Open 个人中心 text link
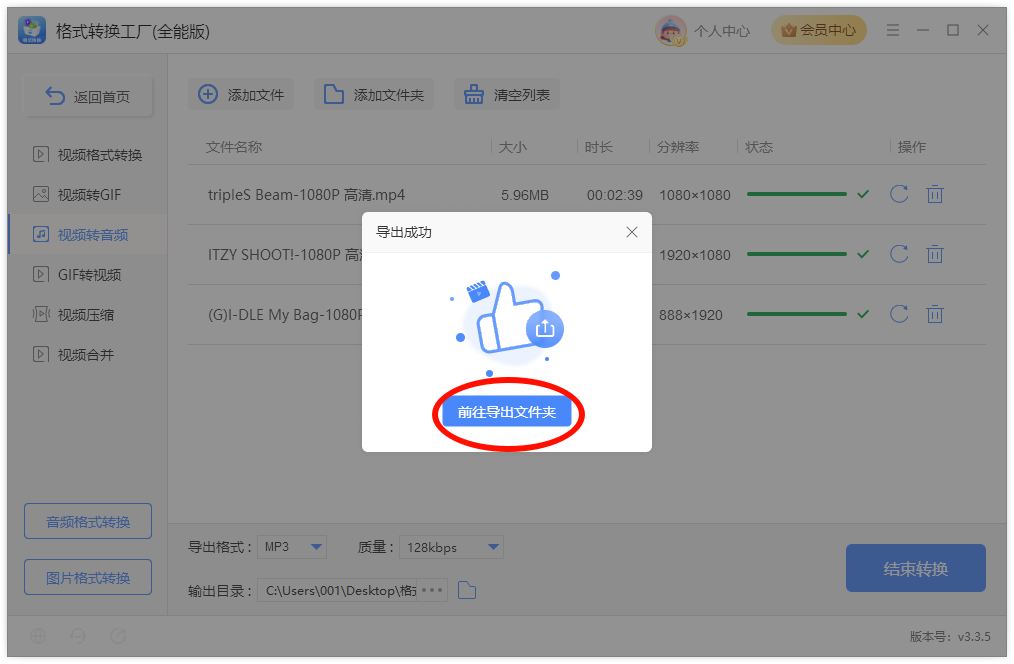This screenshot has width=1014, height=664. coord(722,31)
